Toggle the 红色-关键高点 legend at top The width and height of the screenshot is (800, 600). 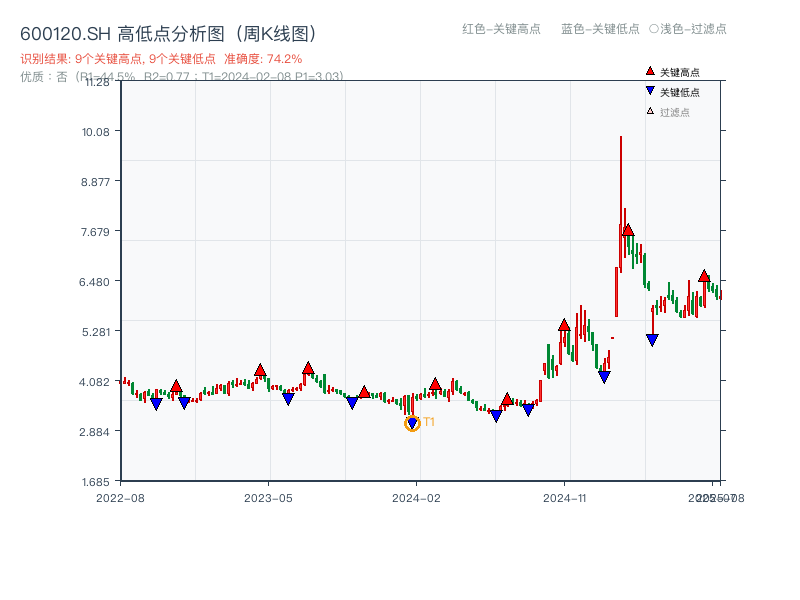pos(501,29)
